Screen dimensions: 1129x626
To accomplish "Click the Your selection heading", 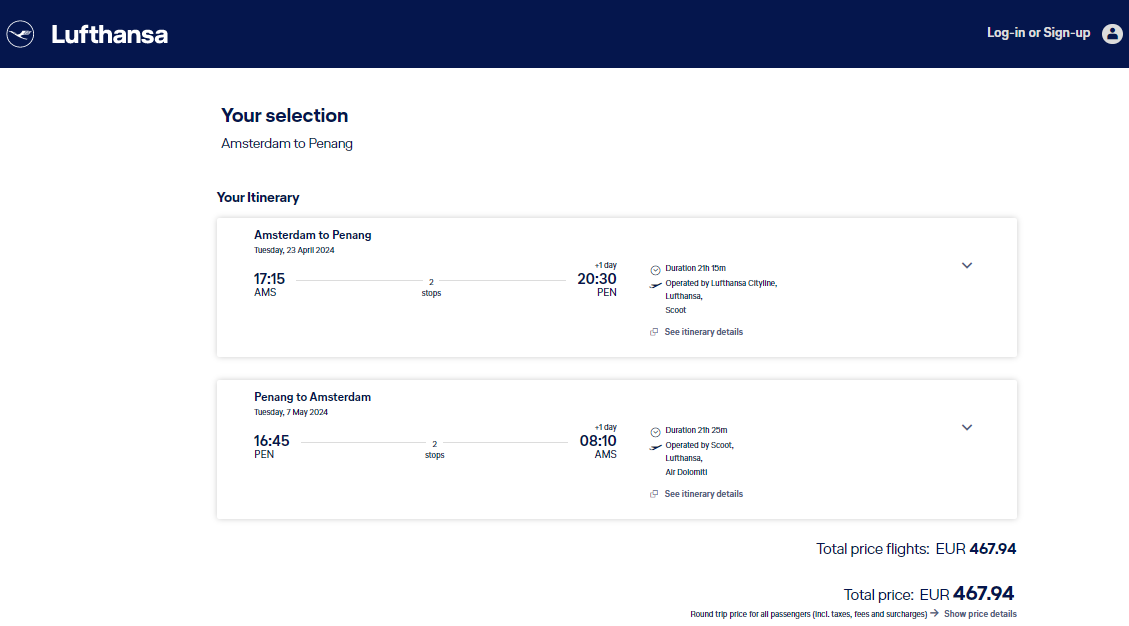I will click(x=284, y=115).
